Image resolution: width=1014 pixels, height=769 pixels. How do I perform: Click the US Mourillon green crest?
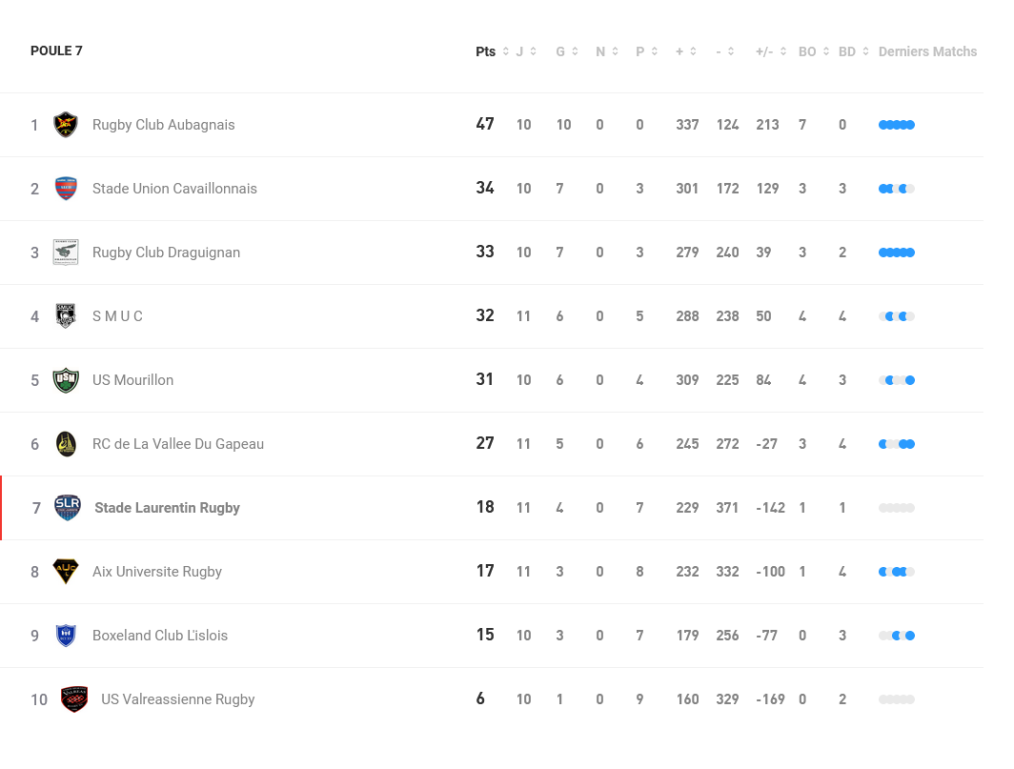(x=66, y=381)
